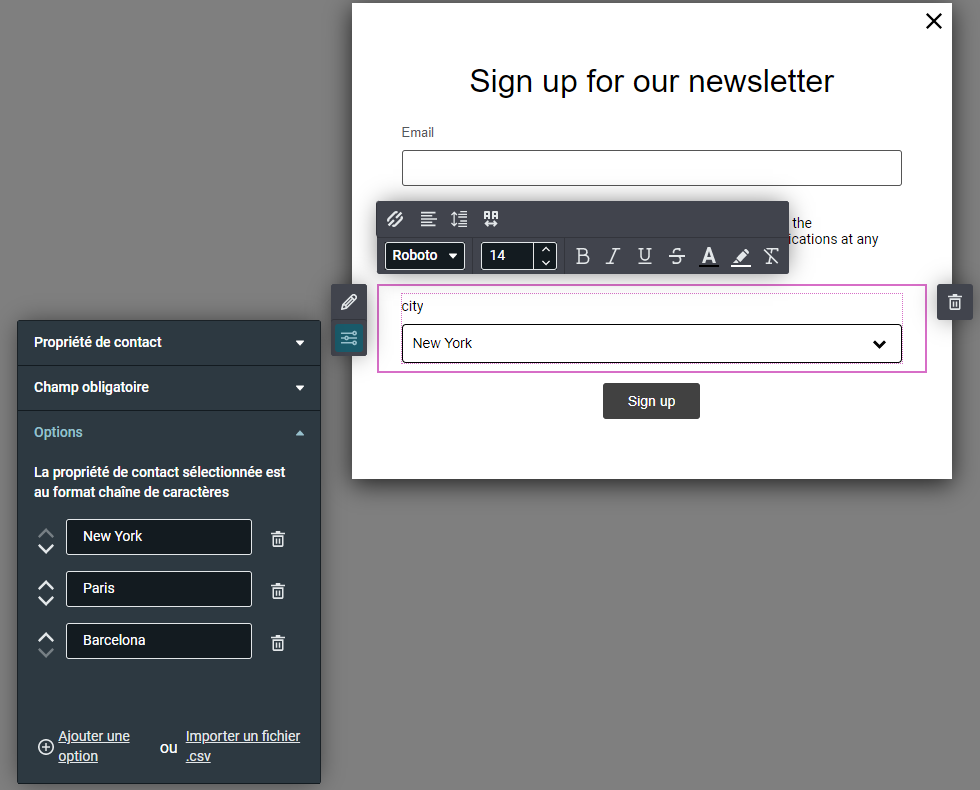Move the Paris option up

click(46, 586)
